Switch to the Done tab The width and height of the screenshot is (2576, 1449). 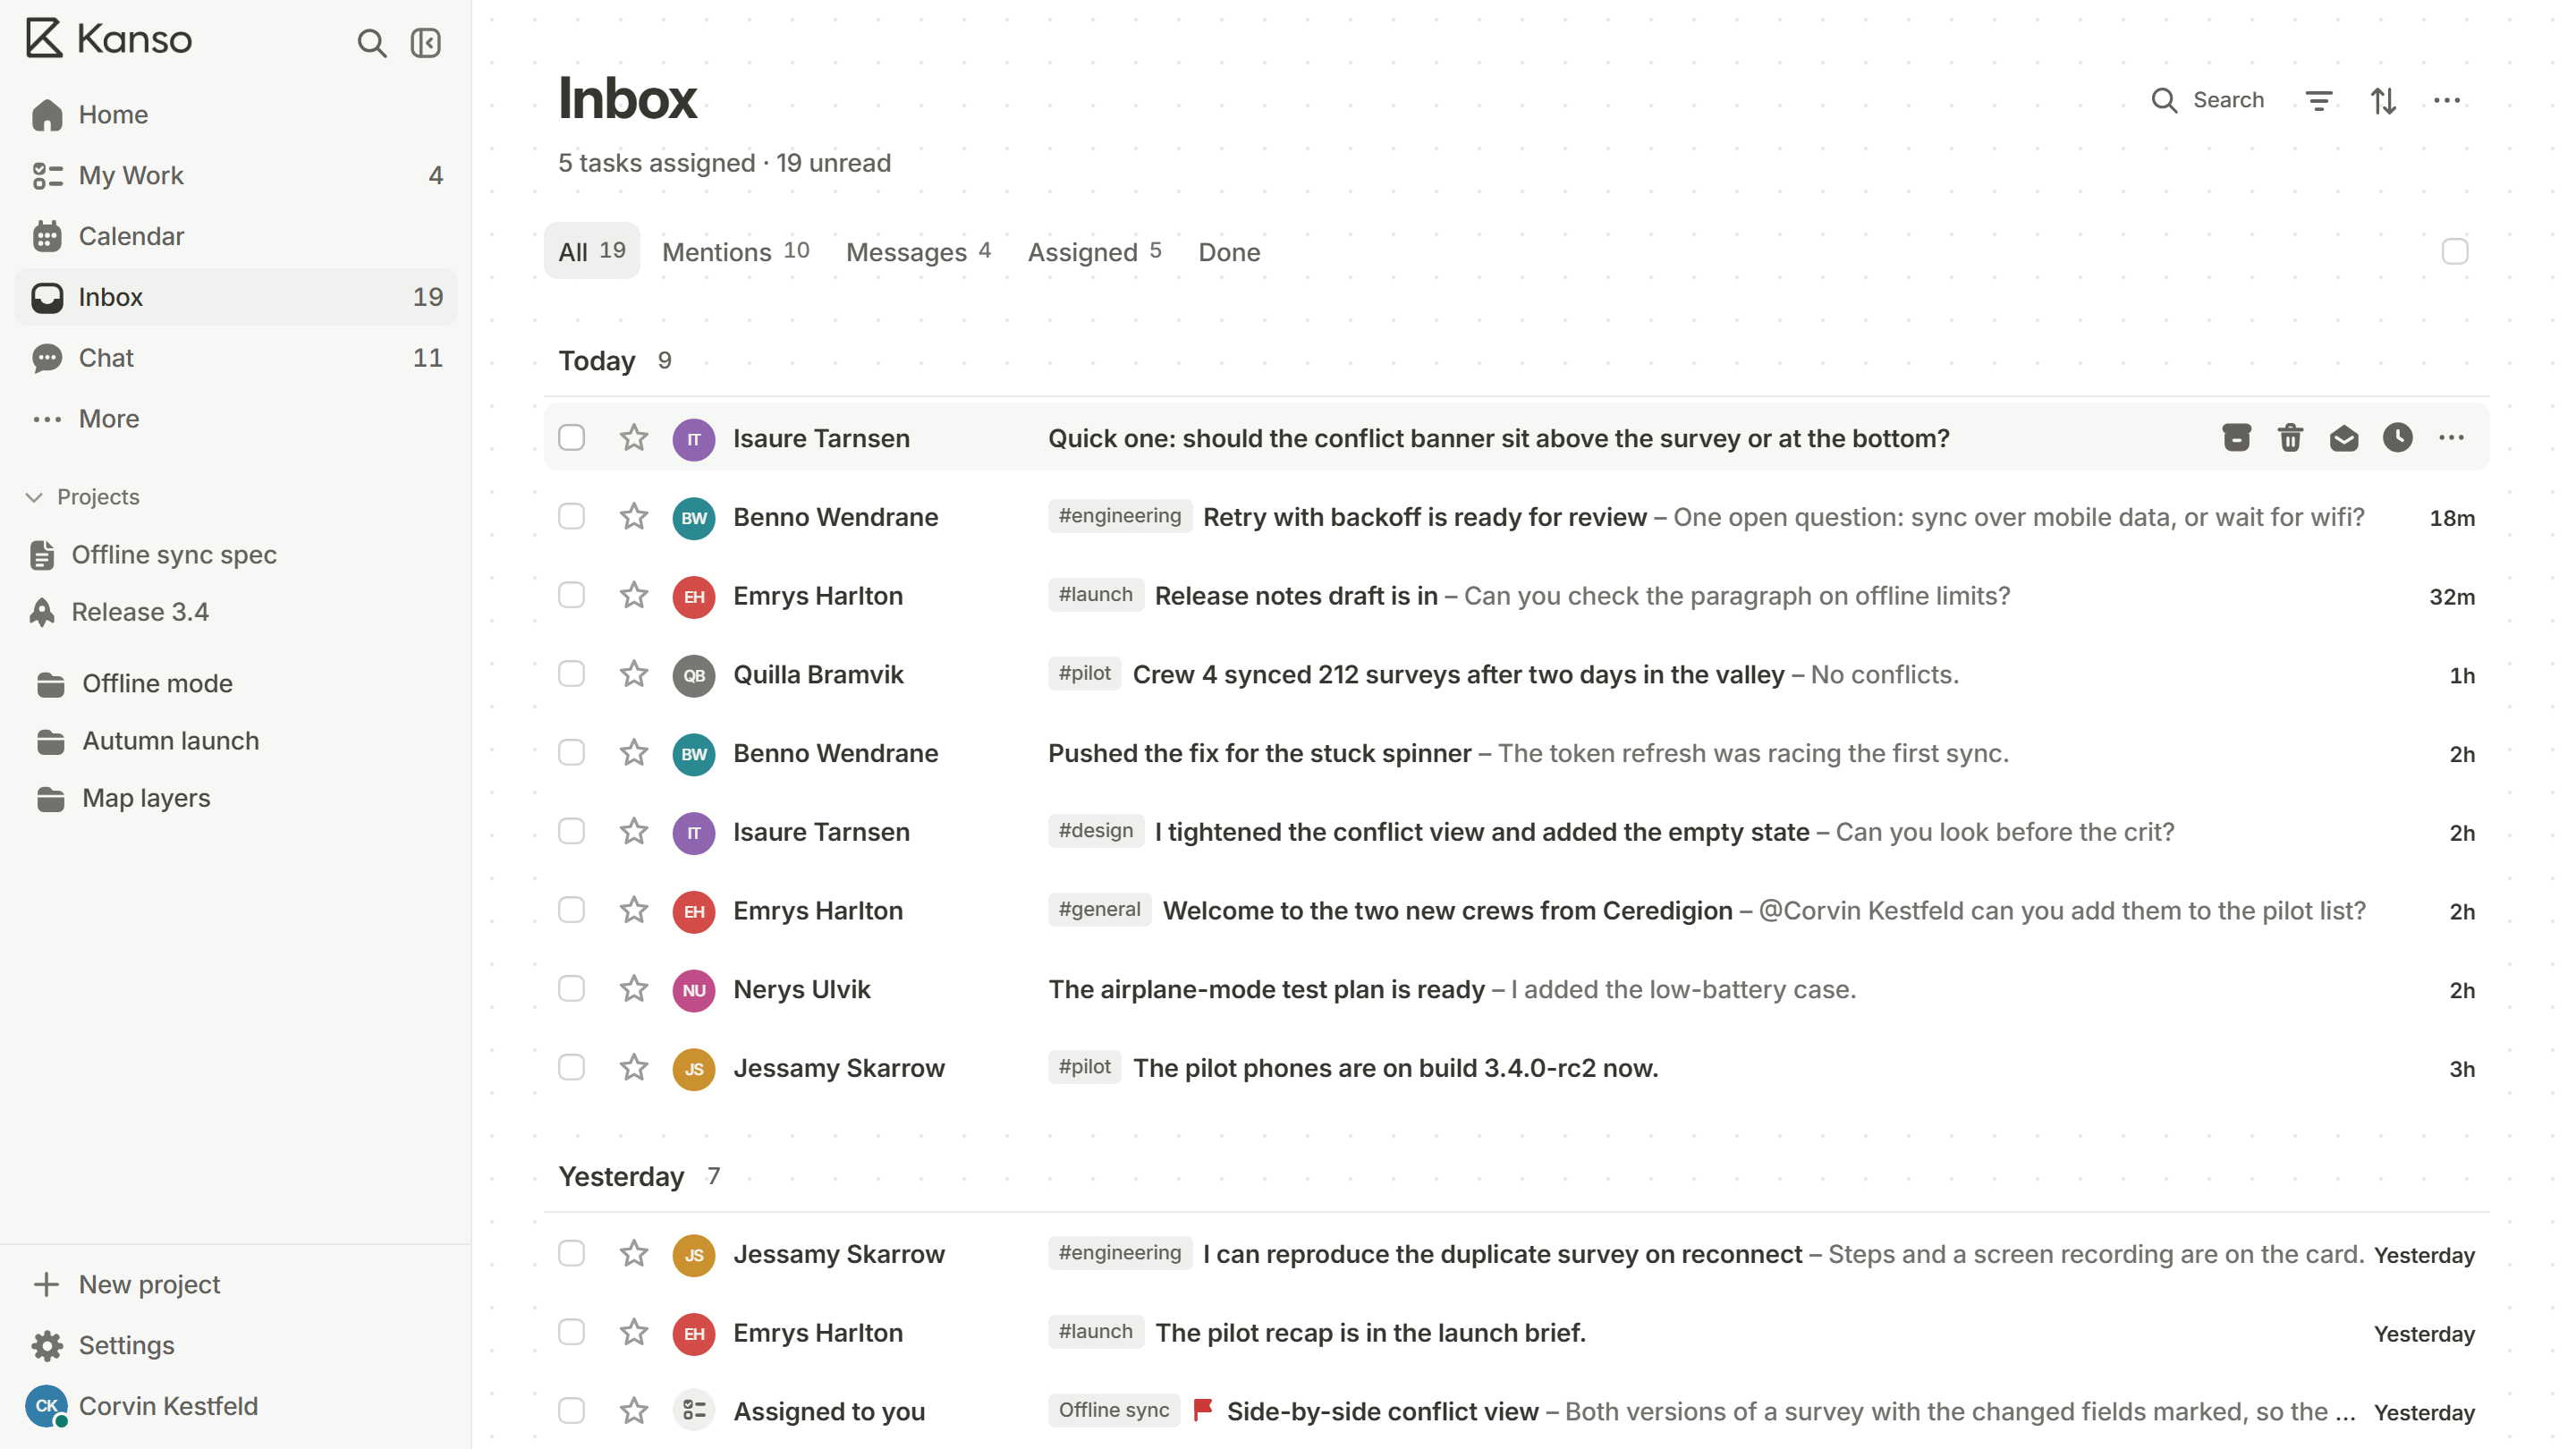coord(1229,252)
